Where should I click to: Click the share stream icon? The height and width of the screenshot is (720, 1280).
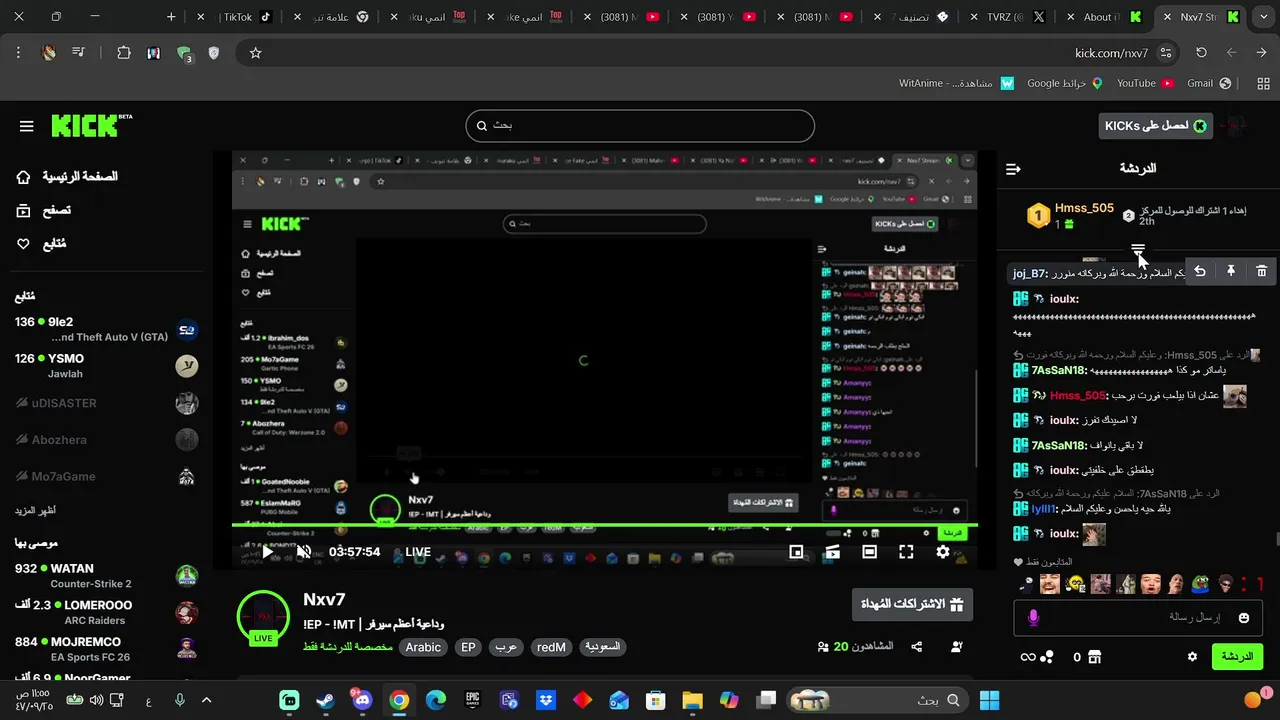916,647
